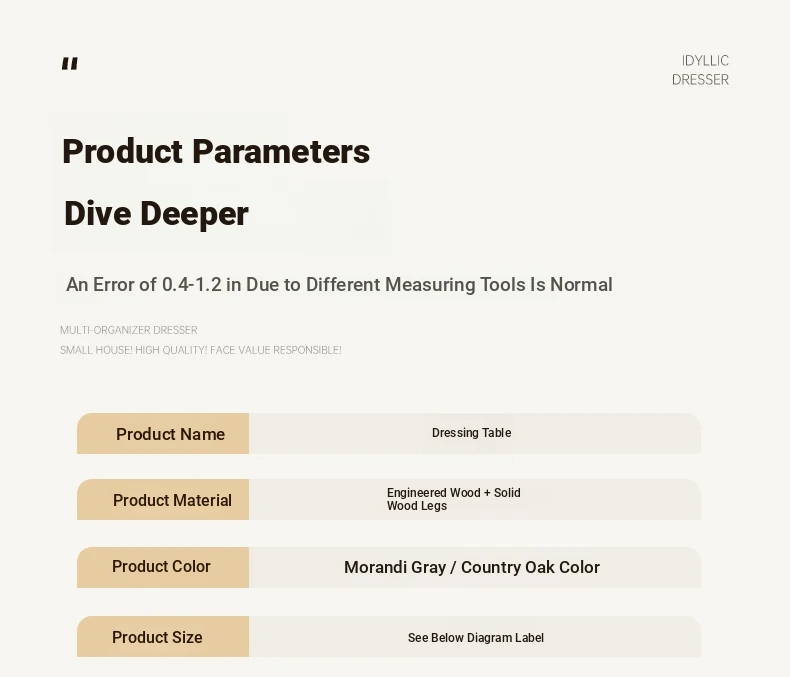The image size is (790, 677).
Task: Select the Product Parameters heading
Action: pos(216,152)
